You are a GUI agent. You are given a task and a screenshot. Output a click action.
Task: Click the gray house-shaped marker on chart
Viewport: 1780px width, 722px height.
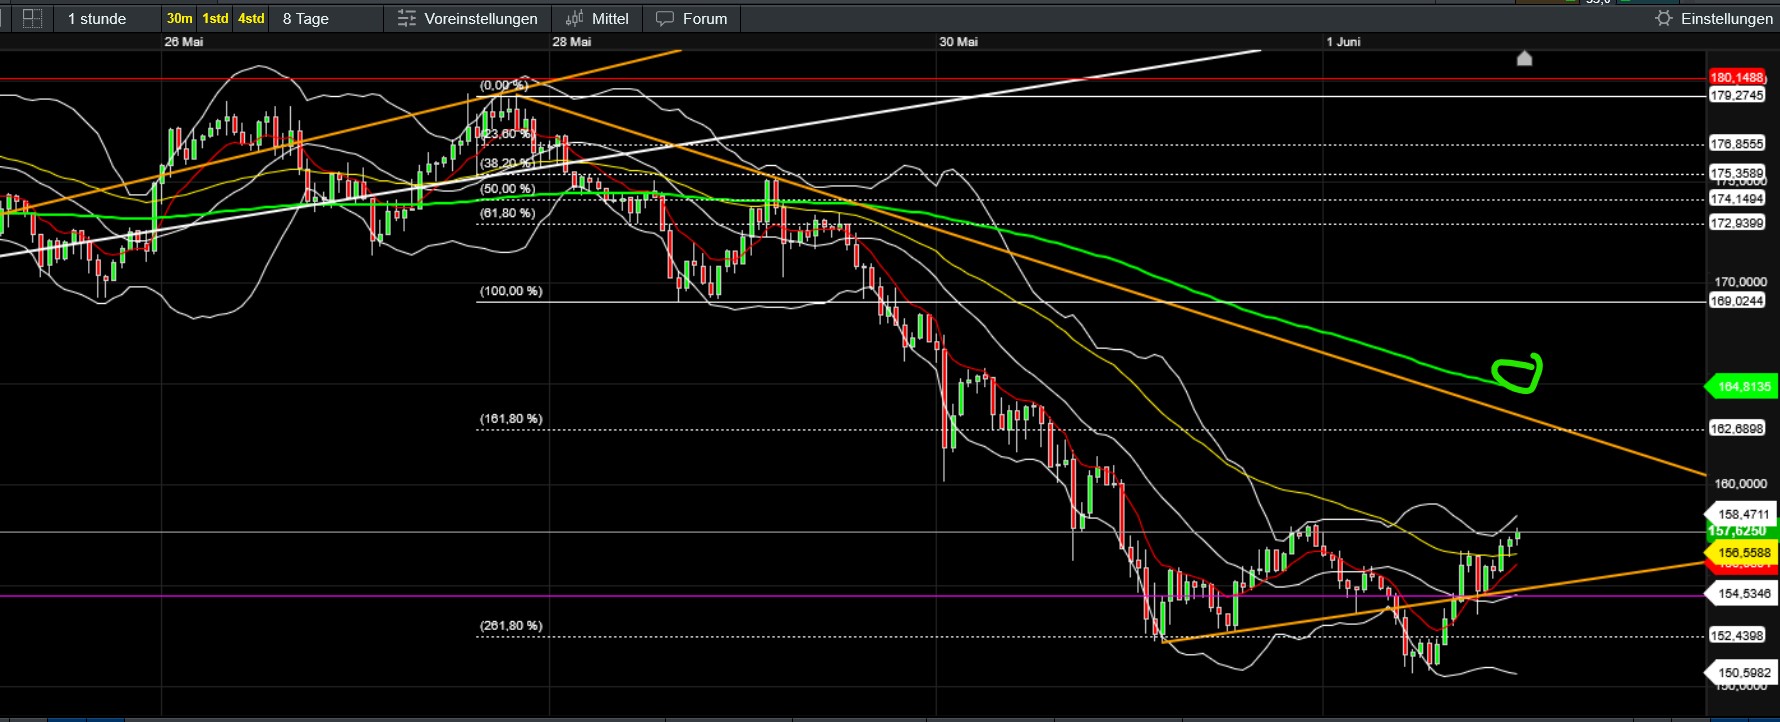tap(1524, 58)
